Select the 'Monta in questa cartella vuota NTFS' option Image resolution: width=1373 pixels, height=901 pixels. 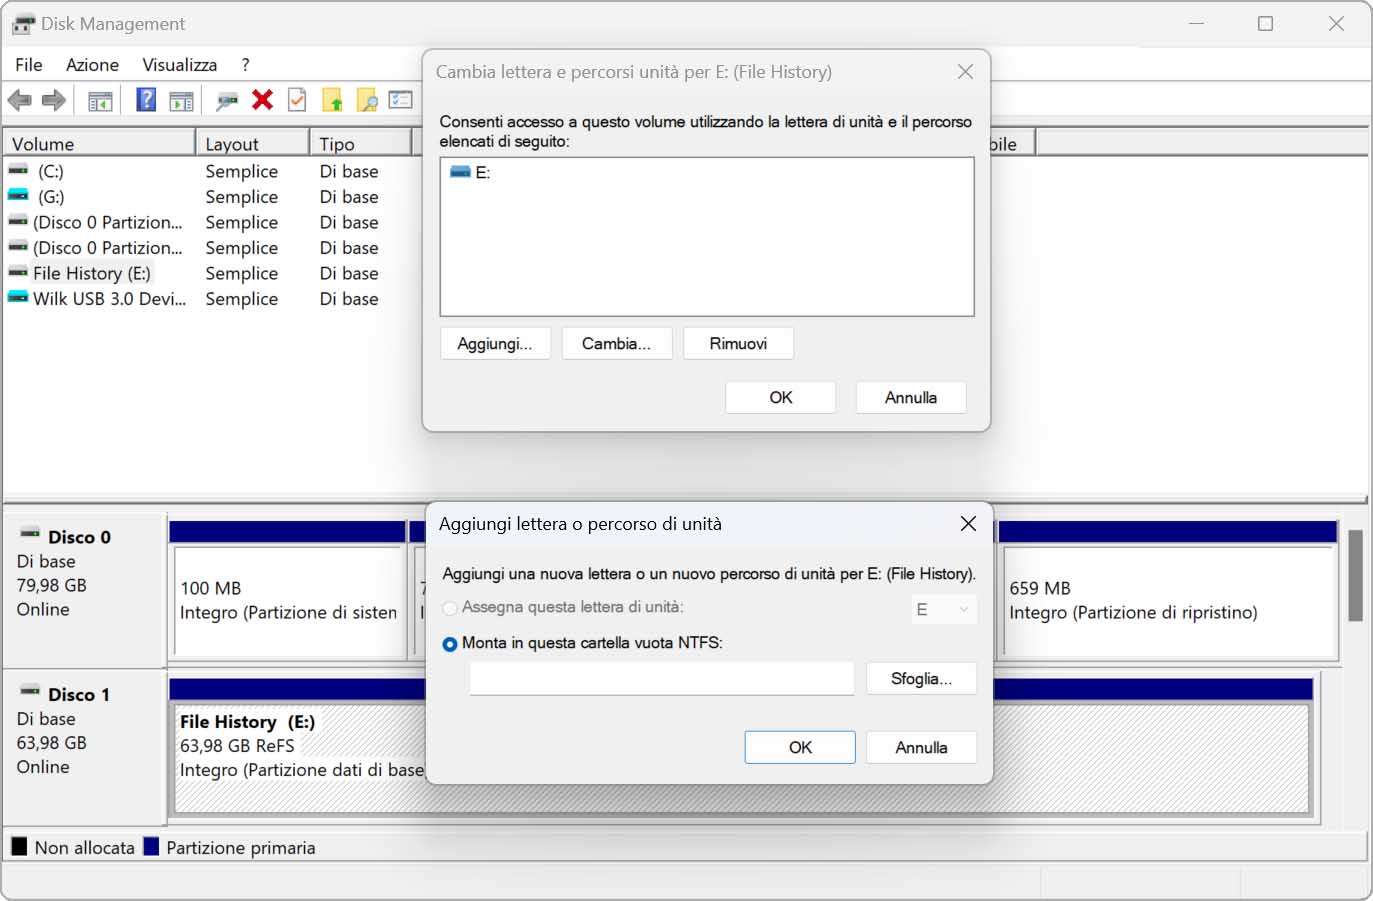coord(450,644)
